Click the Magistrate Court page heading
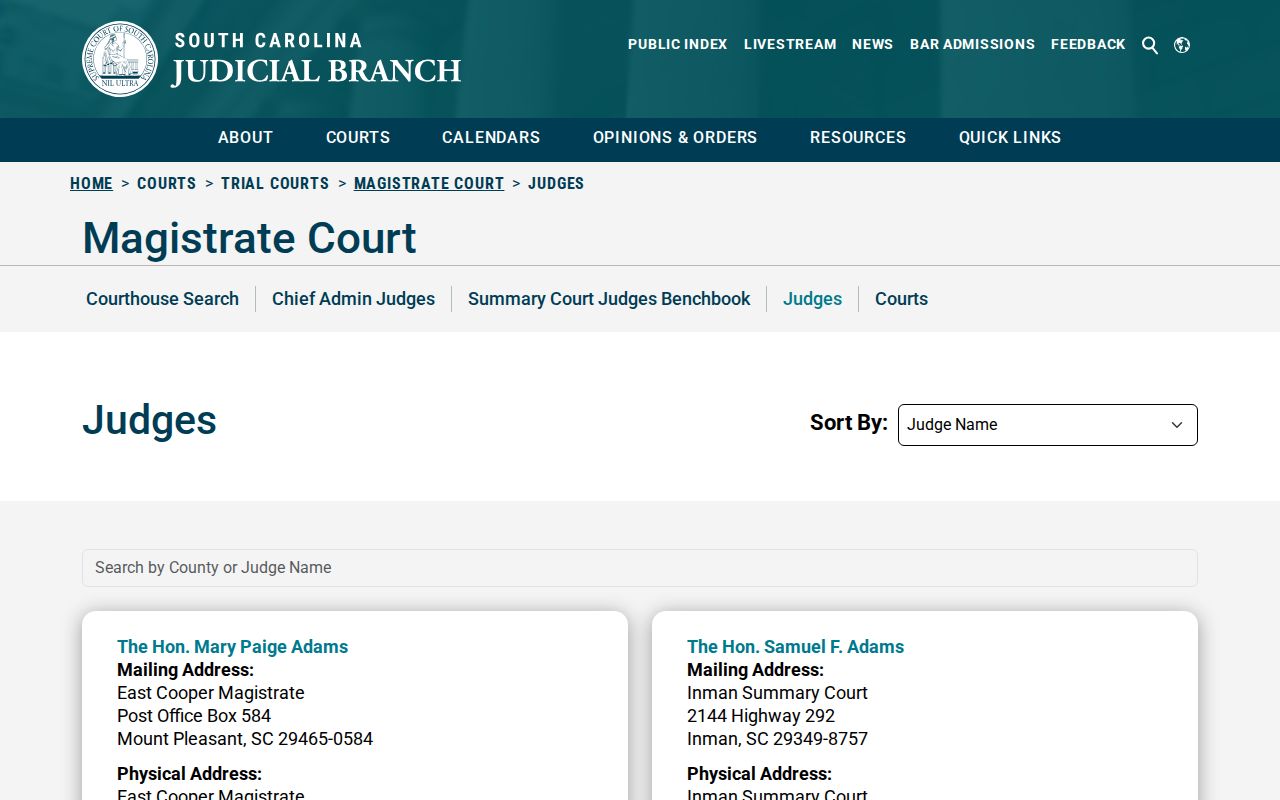 click(x=249, y=238)
